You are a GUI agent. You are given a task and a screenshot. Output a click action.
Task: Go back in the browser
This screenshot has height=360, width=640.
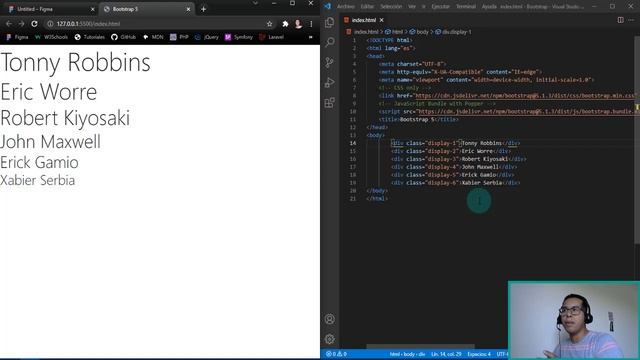[x=9, y=24]
